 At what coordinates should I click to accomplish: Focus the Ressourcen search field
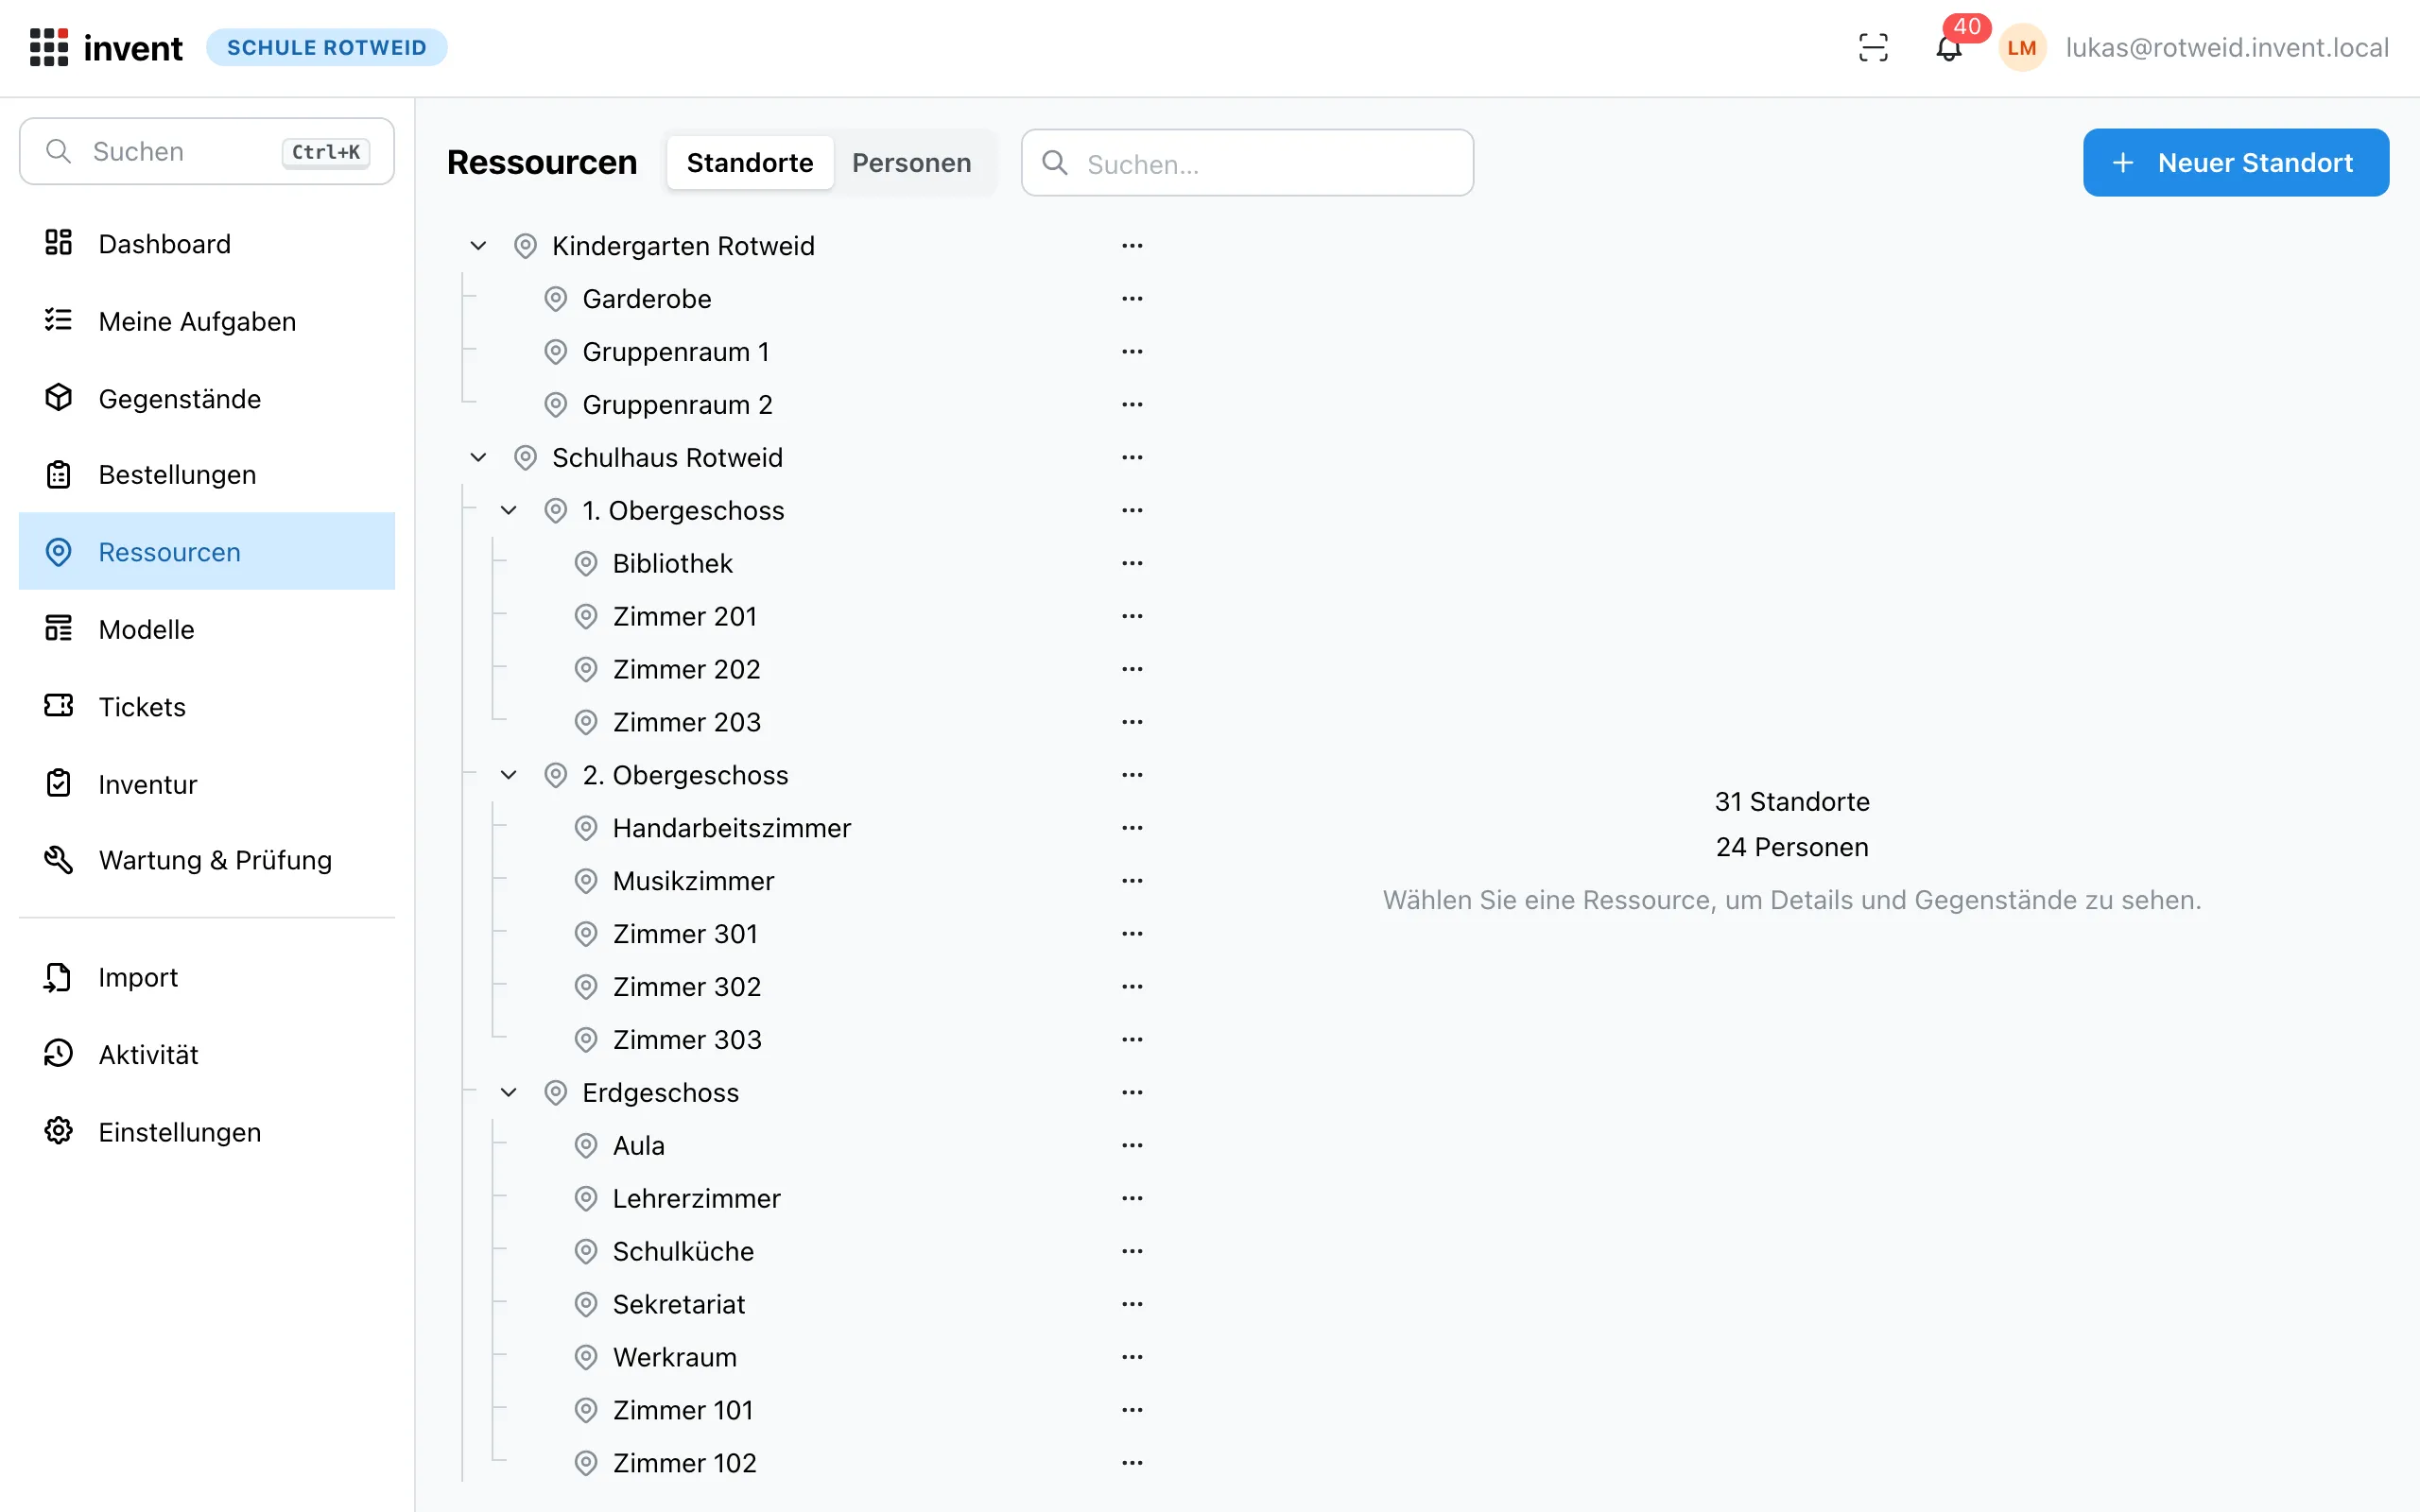click(x=1247, y=163)
